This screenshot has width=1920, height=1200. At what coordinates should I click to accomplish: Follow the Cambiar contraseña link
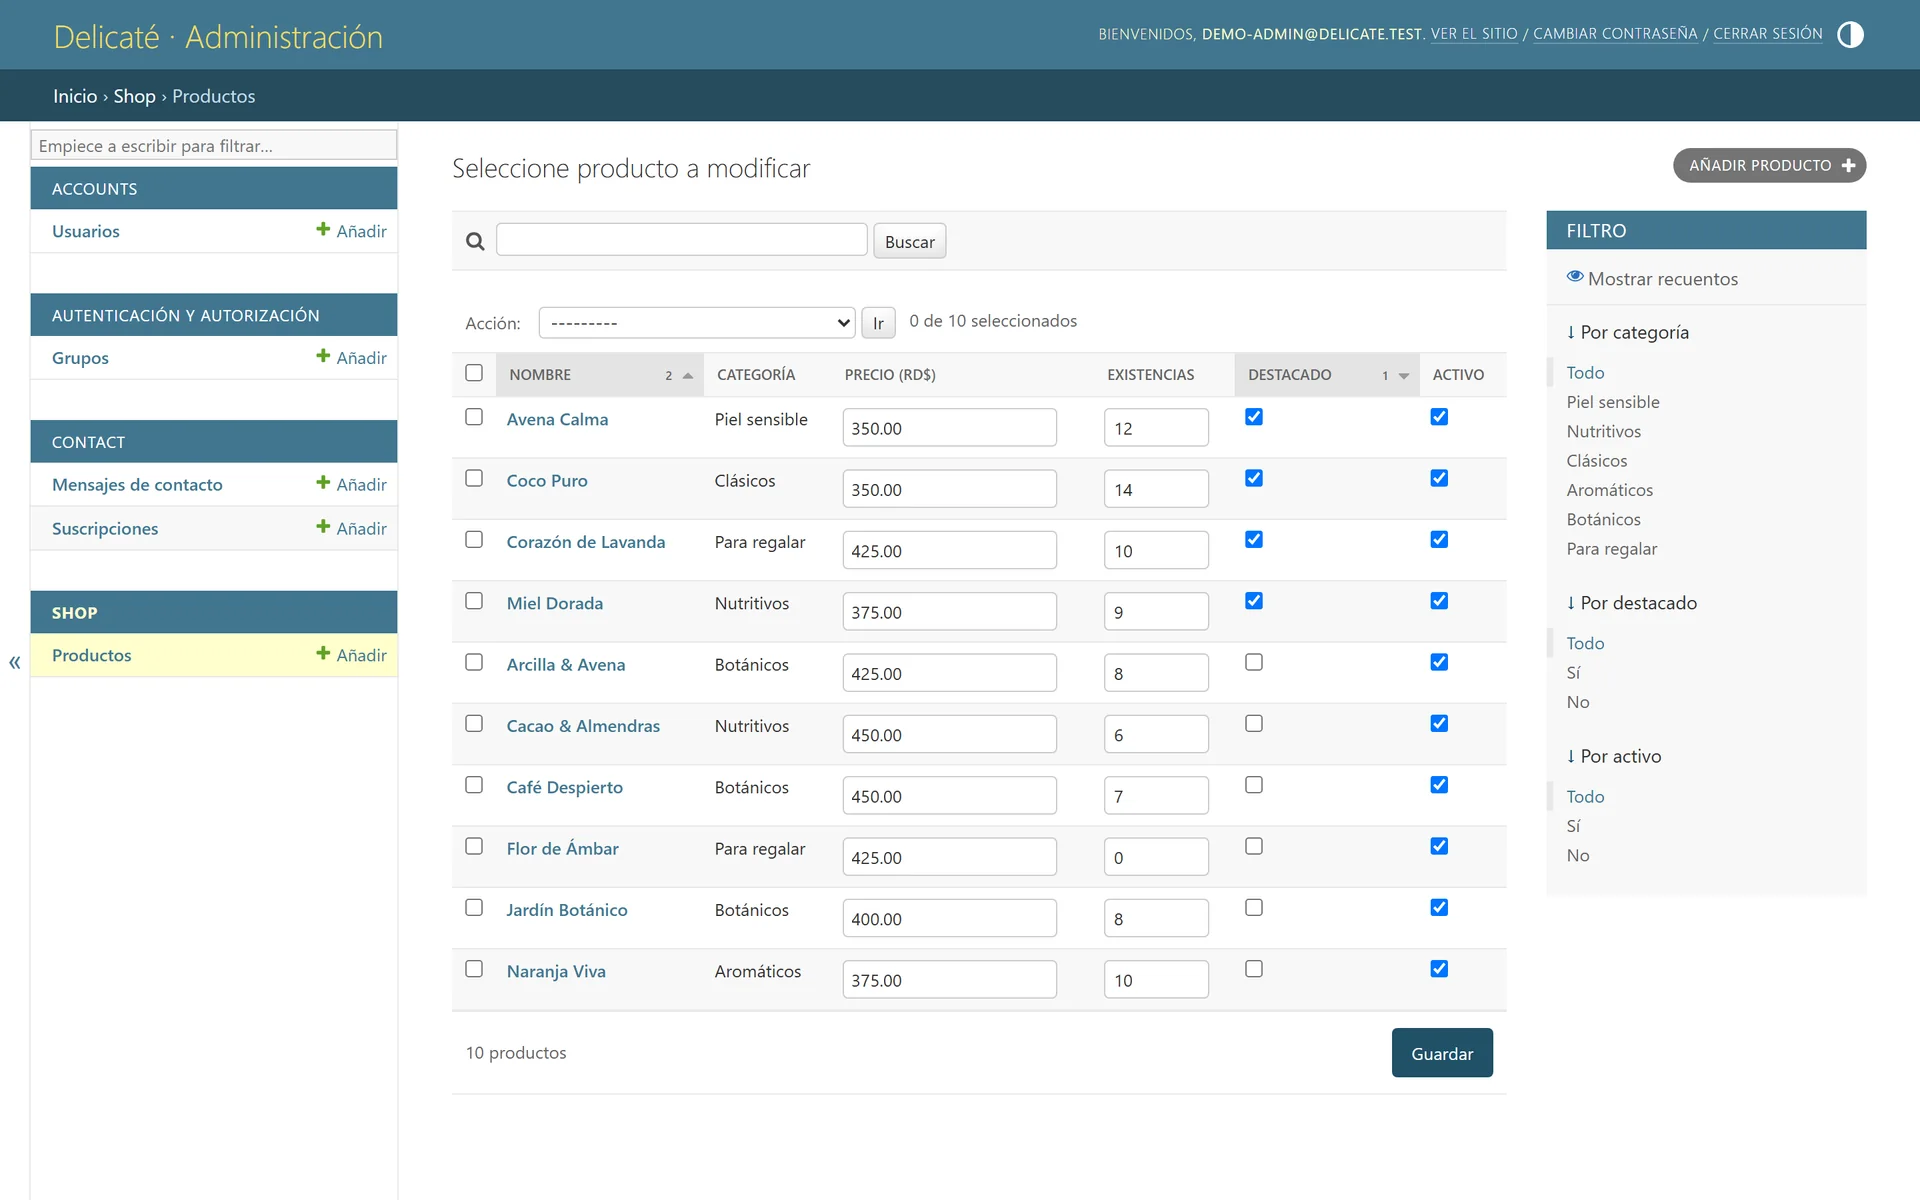click(1615, 34)
